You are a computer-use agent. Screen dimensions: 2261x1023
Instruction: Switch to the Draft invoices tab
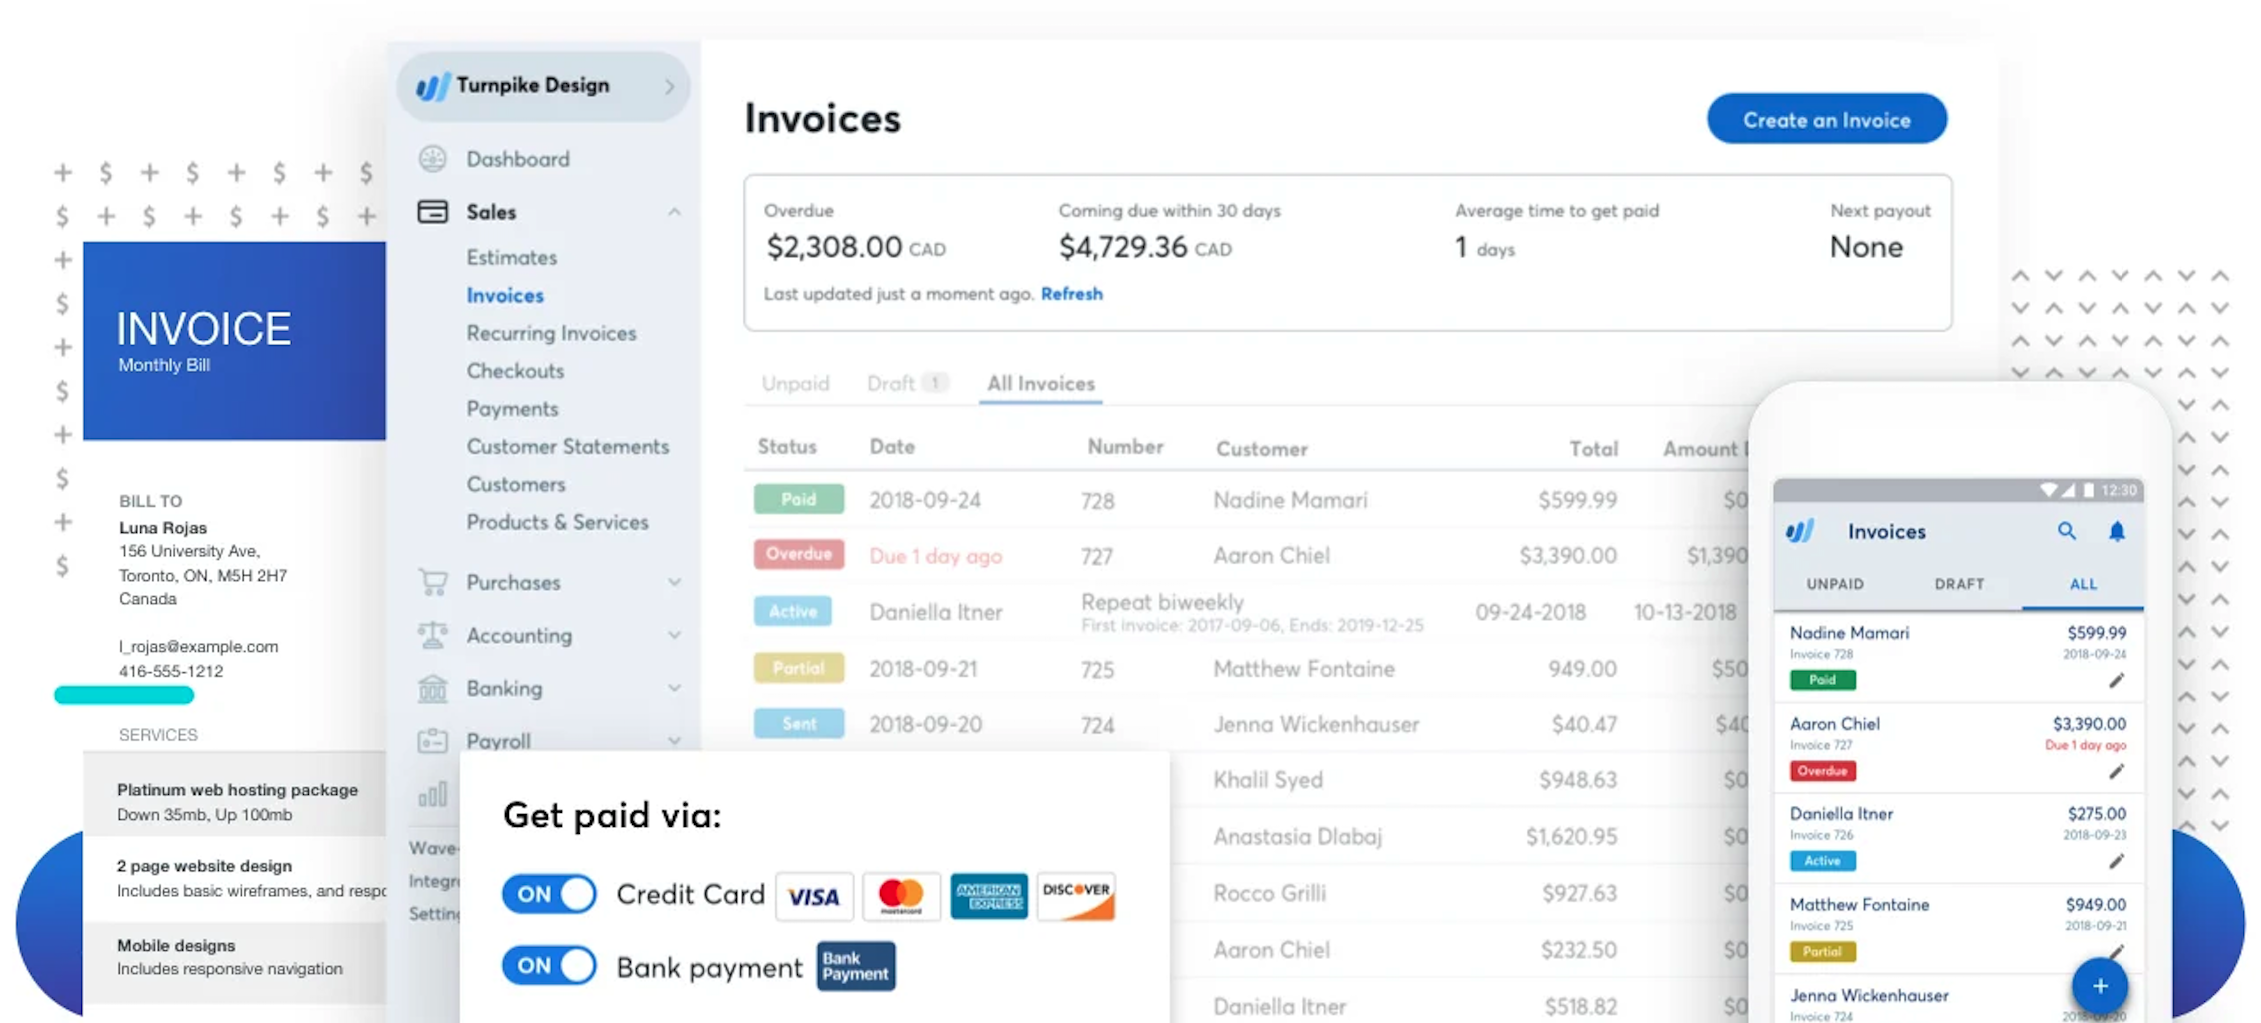pyautogui.click(x=907, y=384)
